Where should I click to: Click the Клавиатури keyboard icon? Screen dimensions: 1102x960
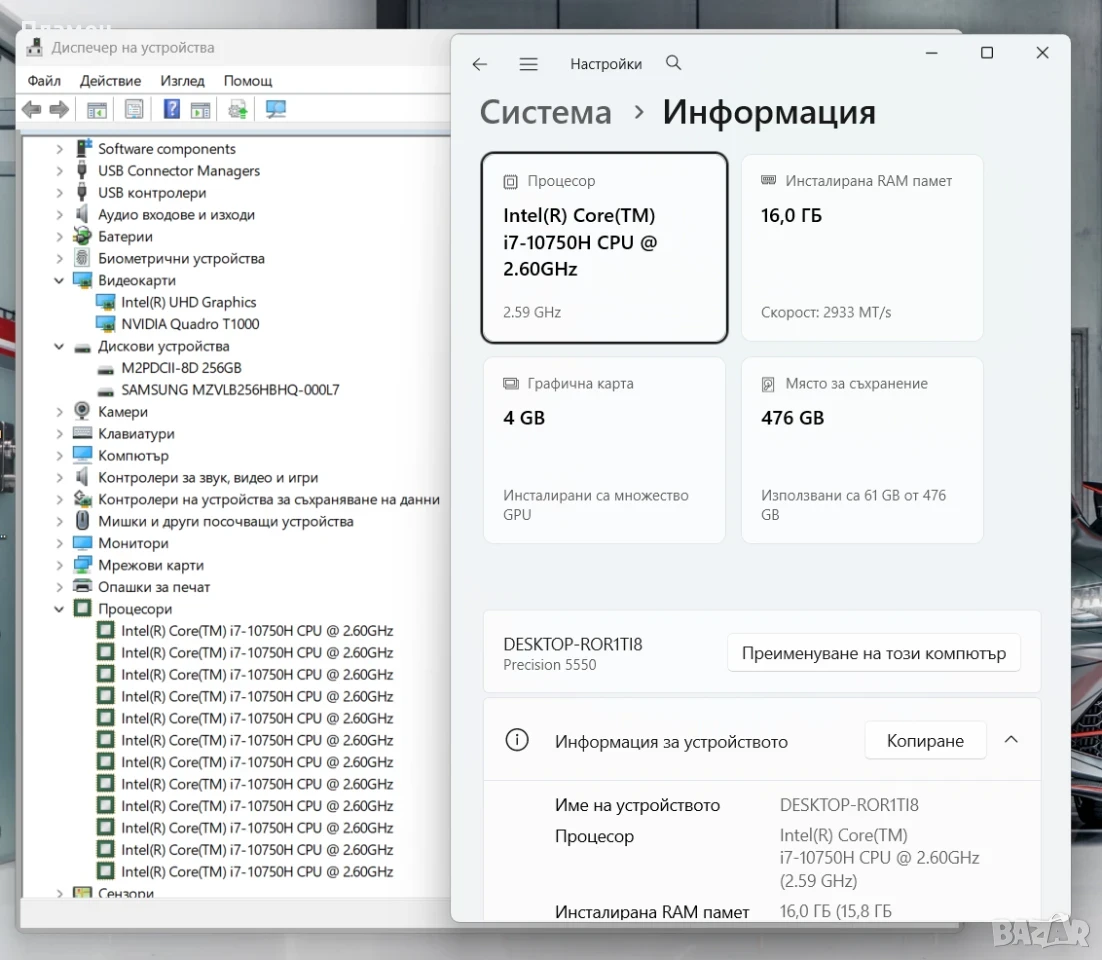click(82, 433)
